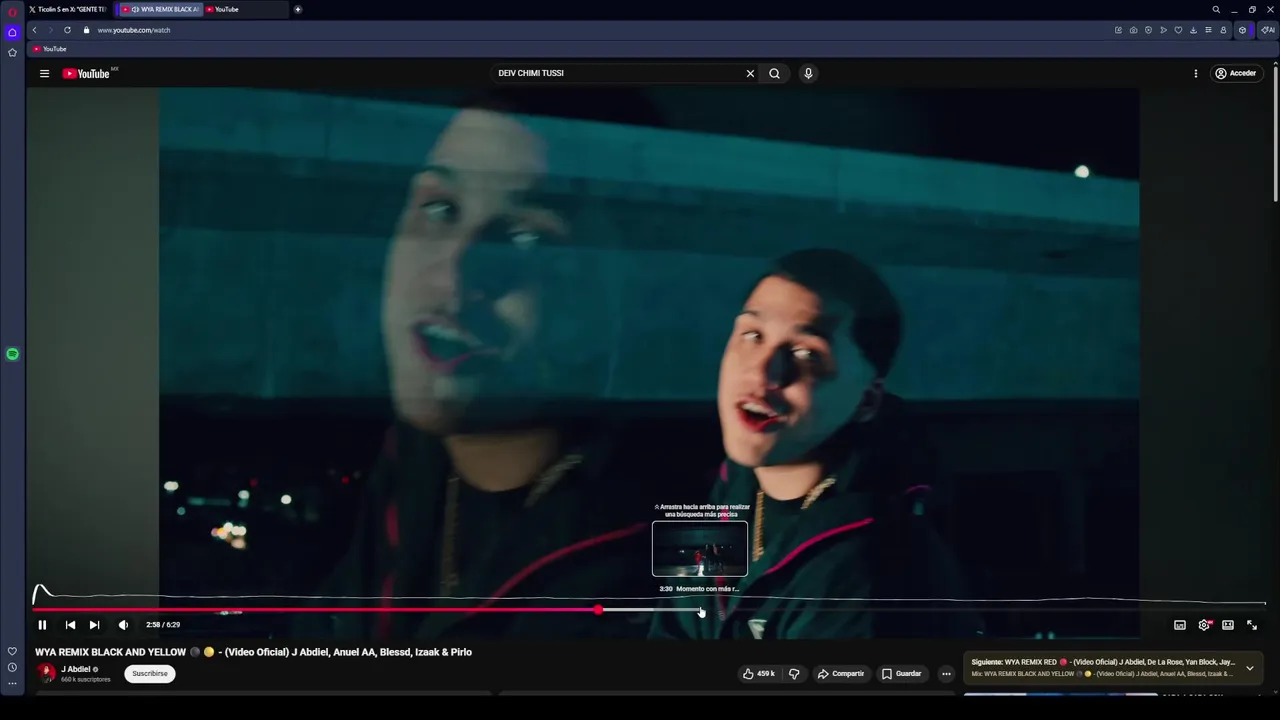Open the player settings gear
The height and width of the screenshot is (720, 1280).
tap(1204, 625)
